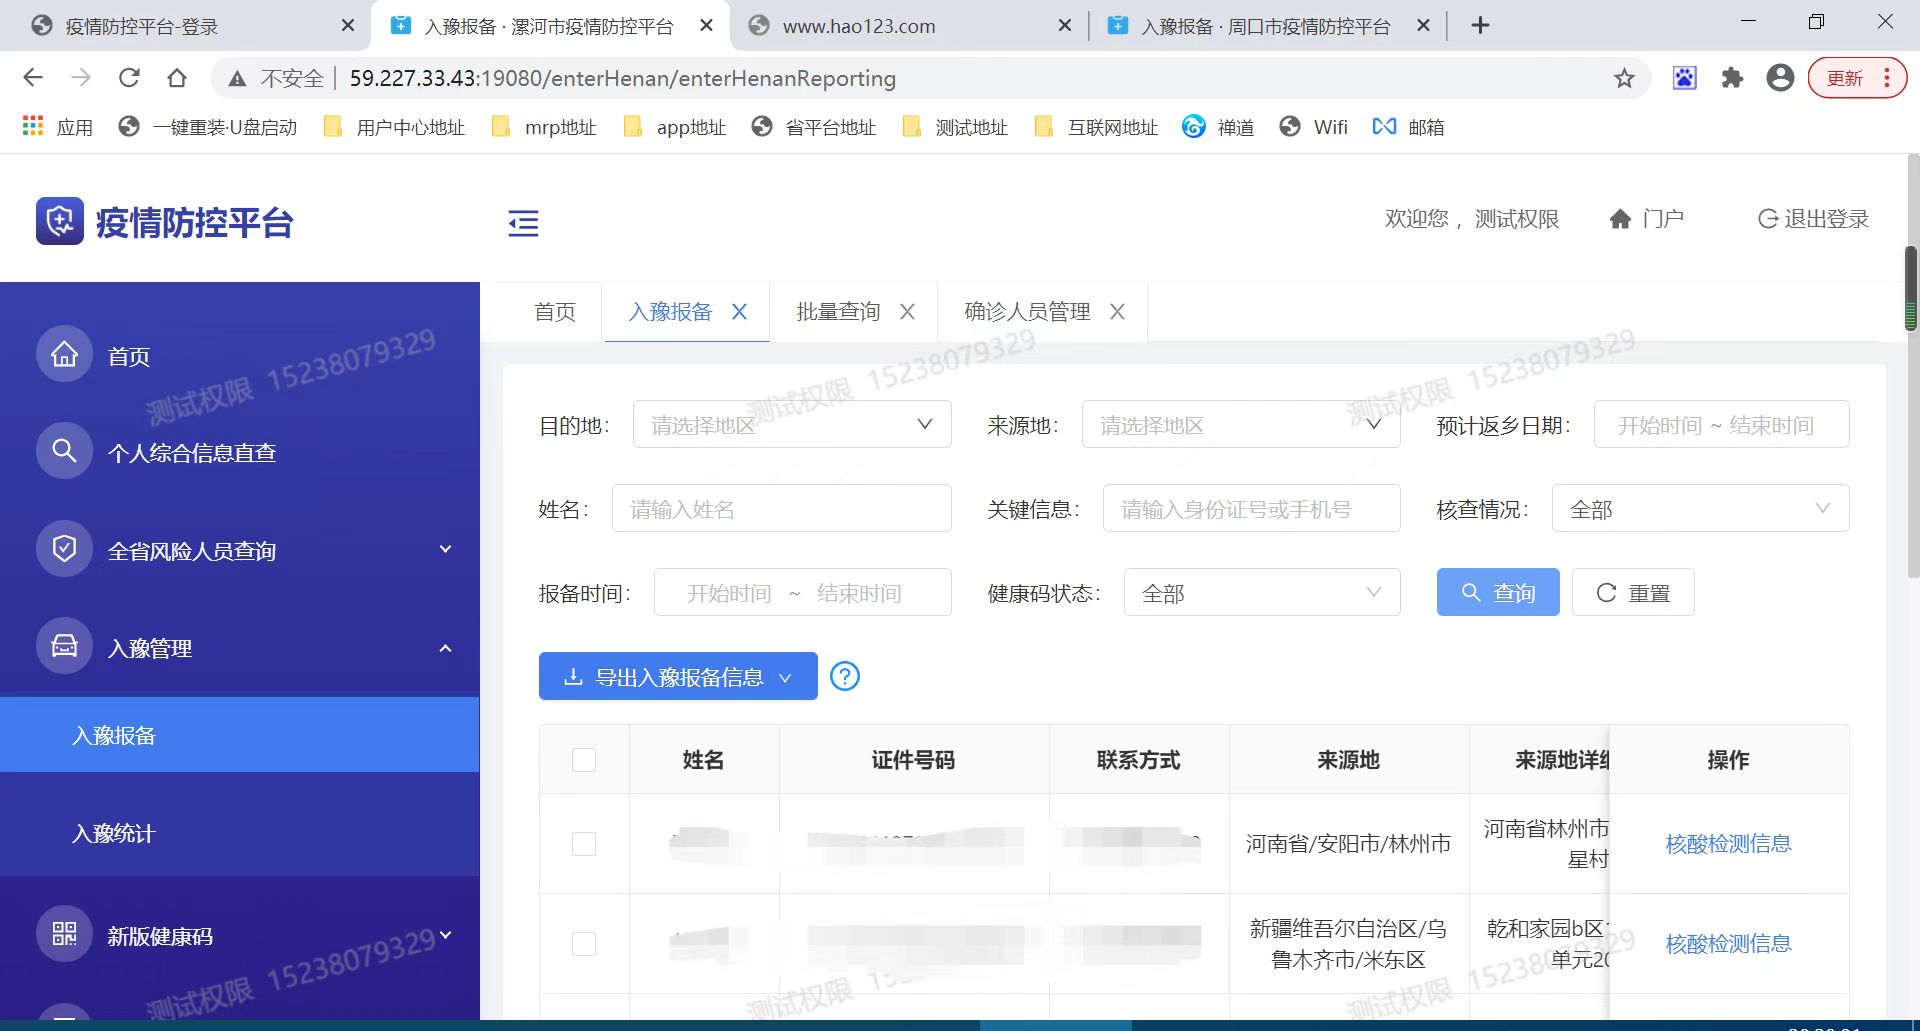This screenshot has width=1920, height=1031.
Task: Switch to the 批量查询 page tab
Action: pyautogui.click(x=838, y=312)
